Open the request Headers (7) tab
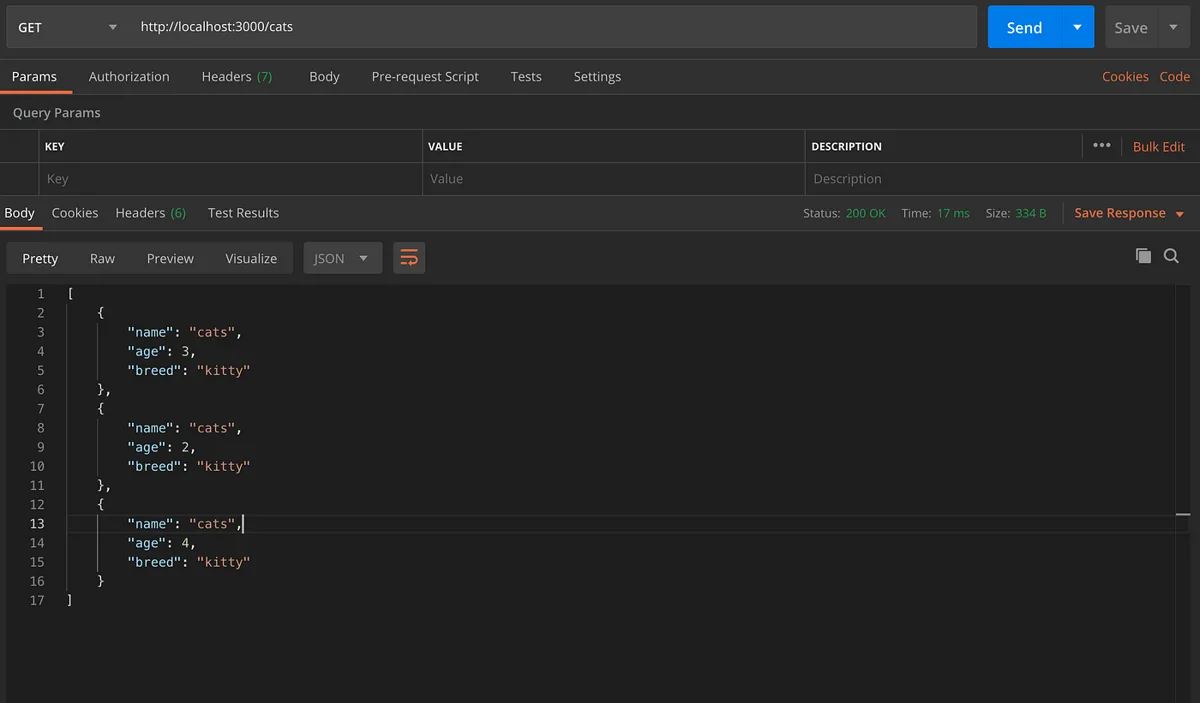Viewport: 1200px width, 703px height. coord(237,76)
